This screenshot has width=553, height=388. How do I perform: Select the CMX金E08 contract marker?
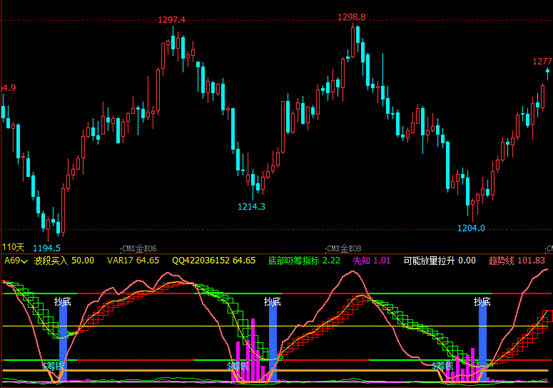[343, 249]
